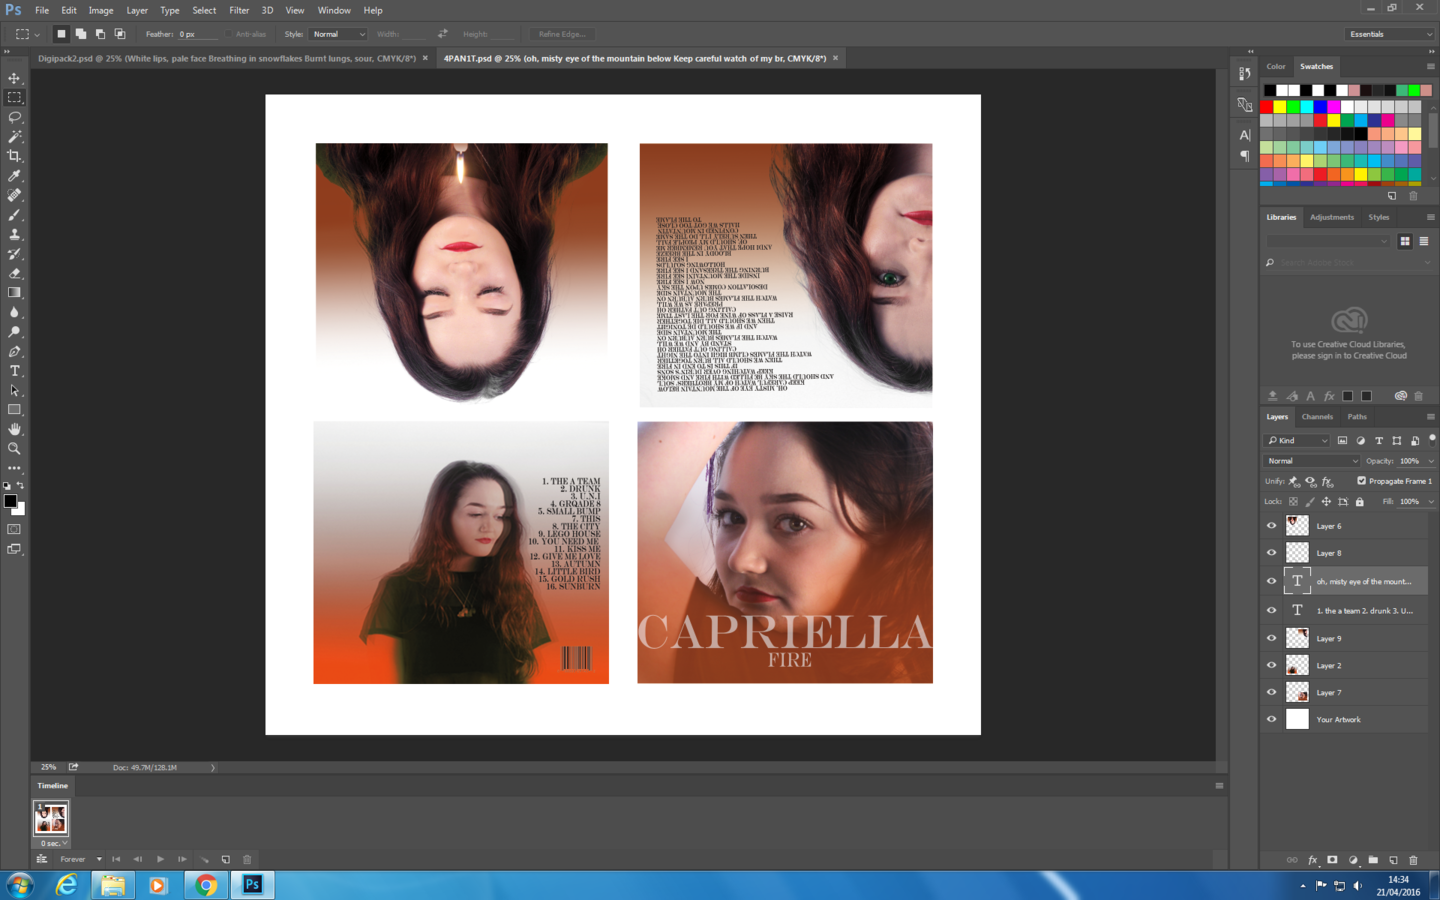This screenshot has height=900, width=1440.
Task: Filter layers by pixel layers icon
Action: click(x=1342, y=440)
